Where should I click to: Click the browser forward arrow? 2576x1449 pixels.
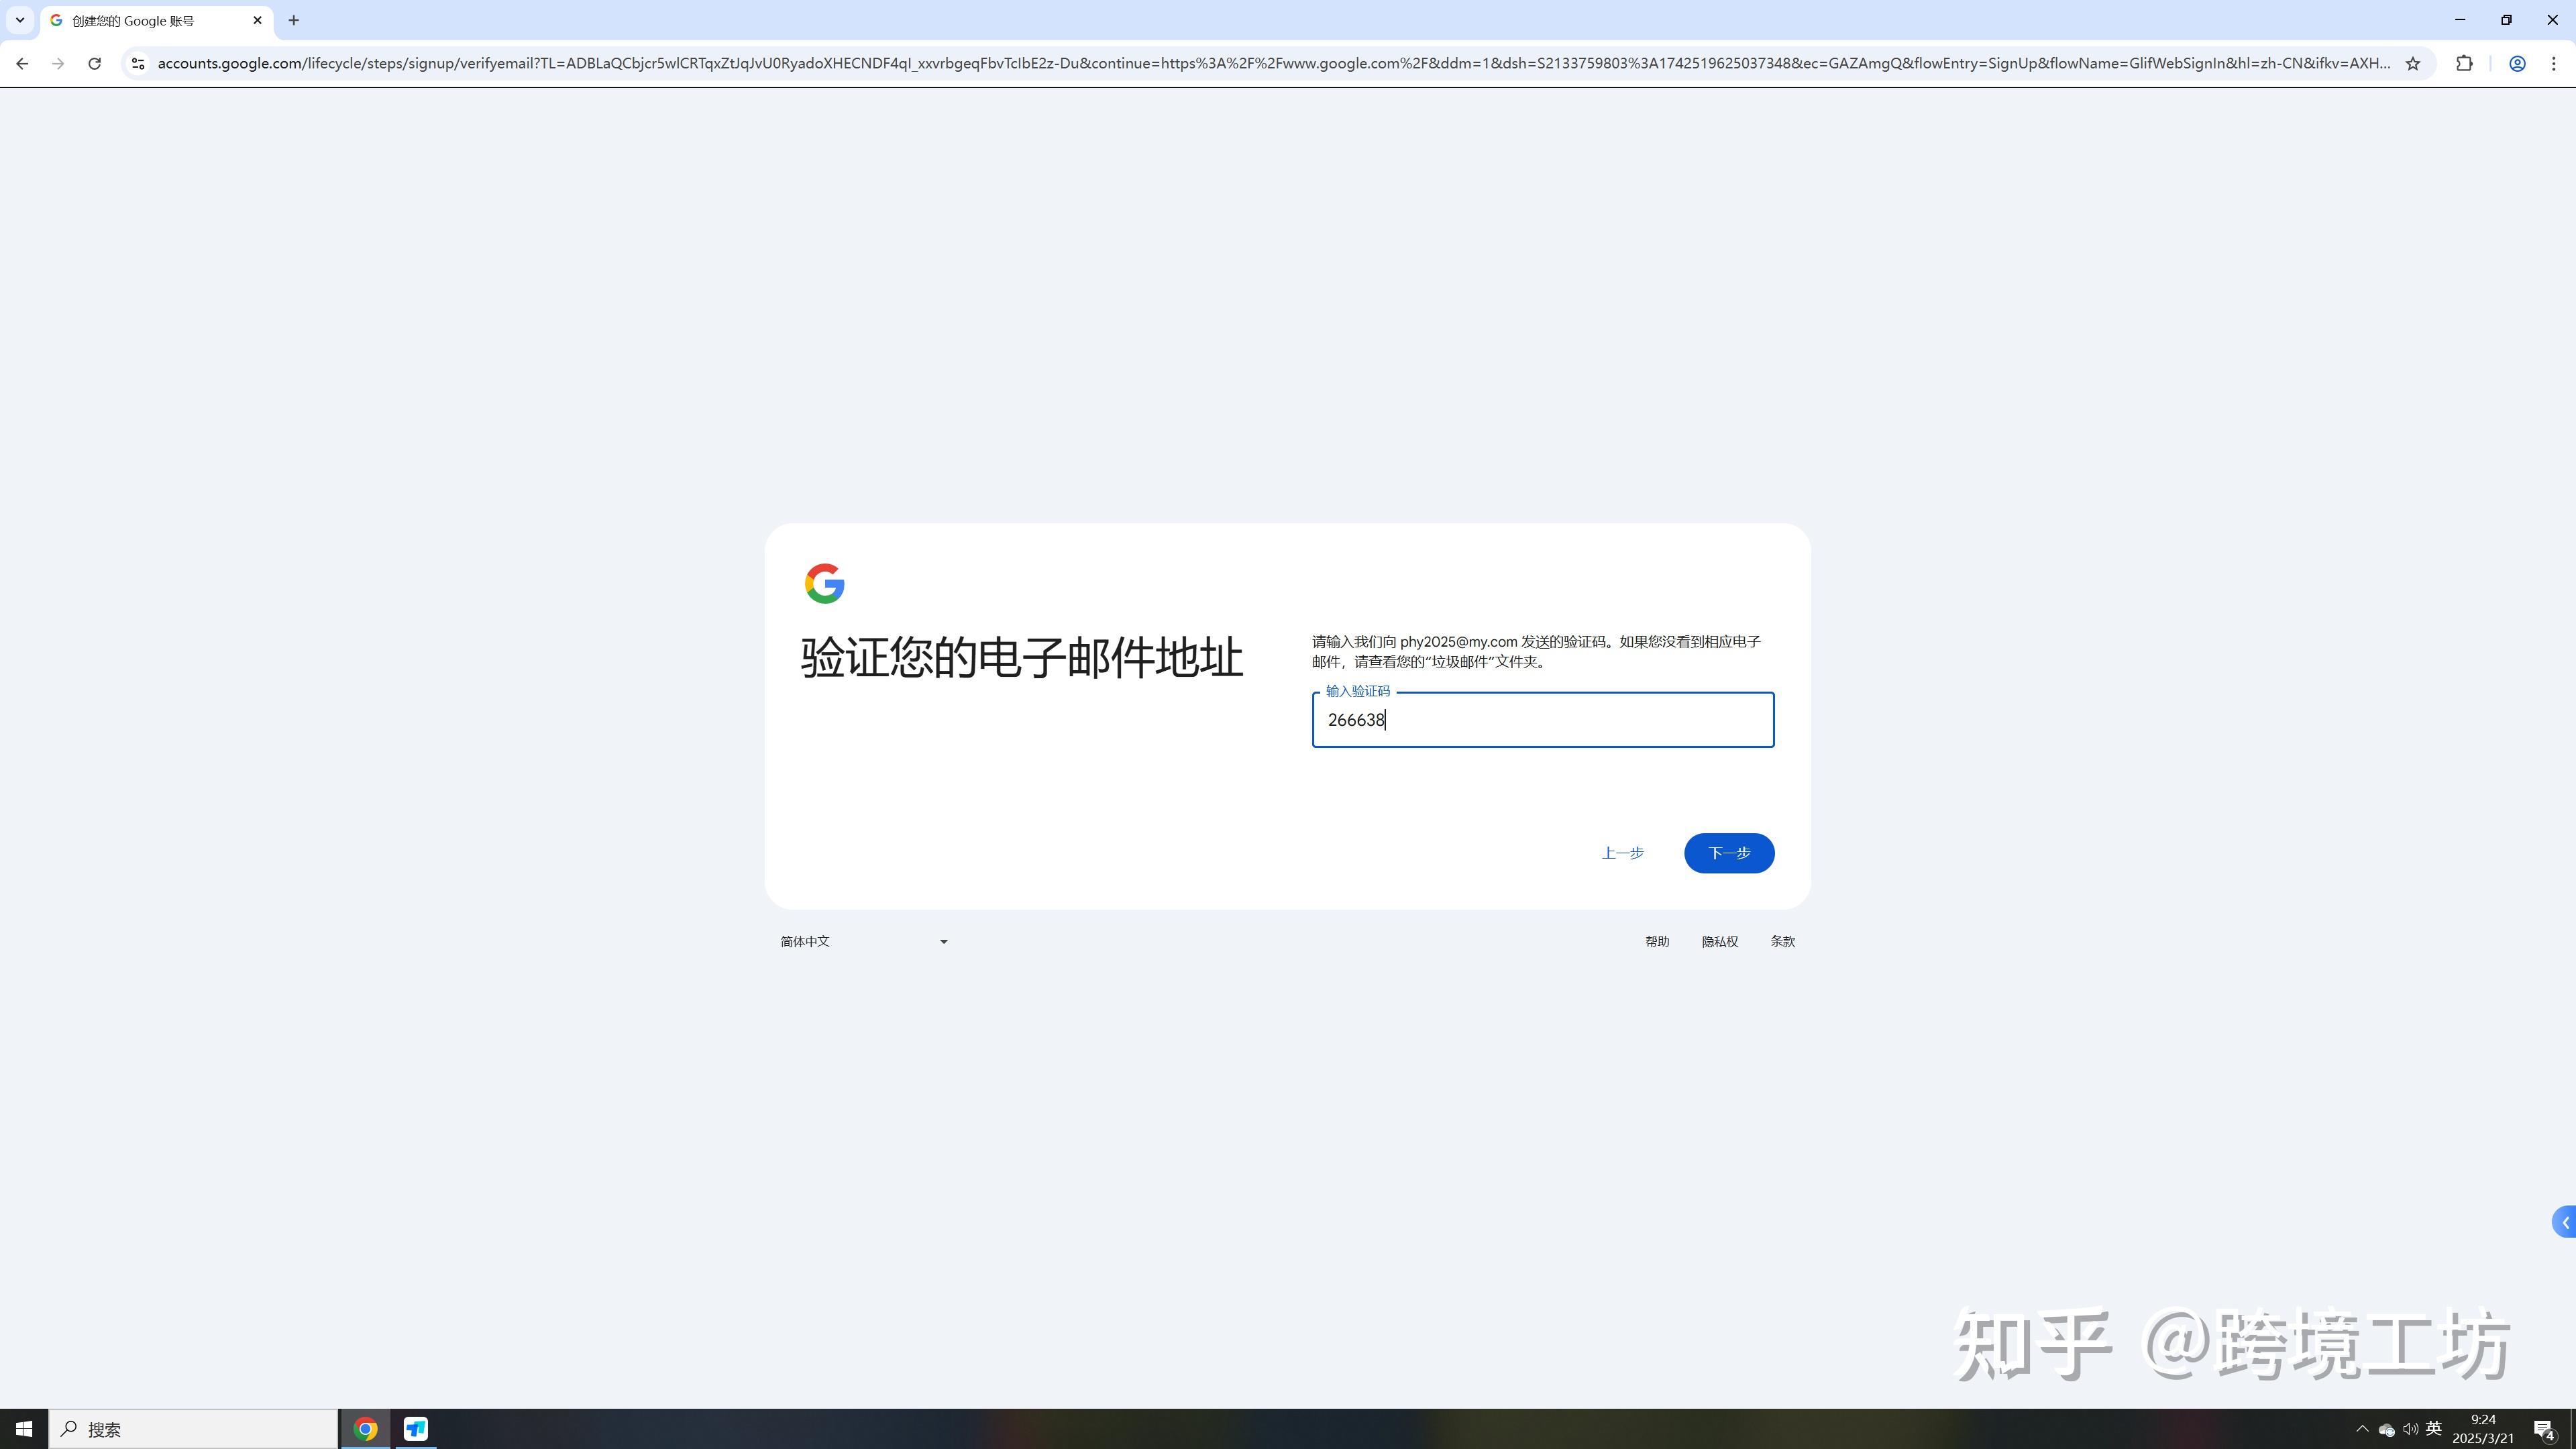58,63
